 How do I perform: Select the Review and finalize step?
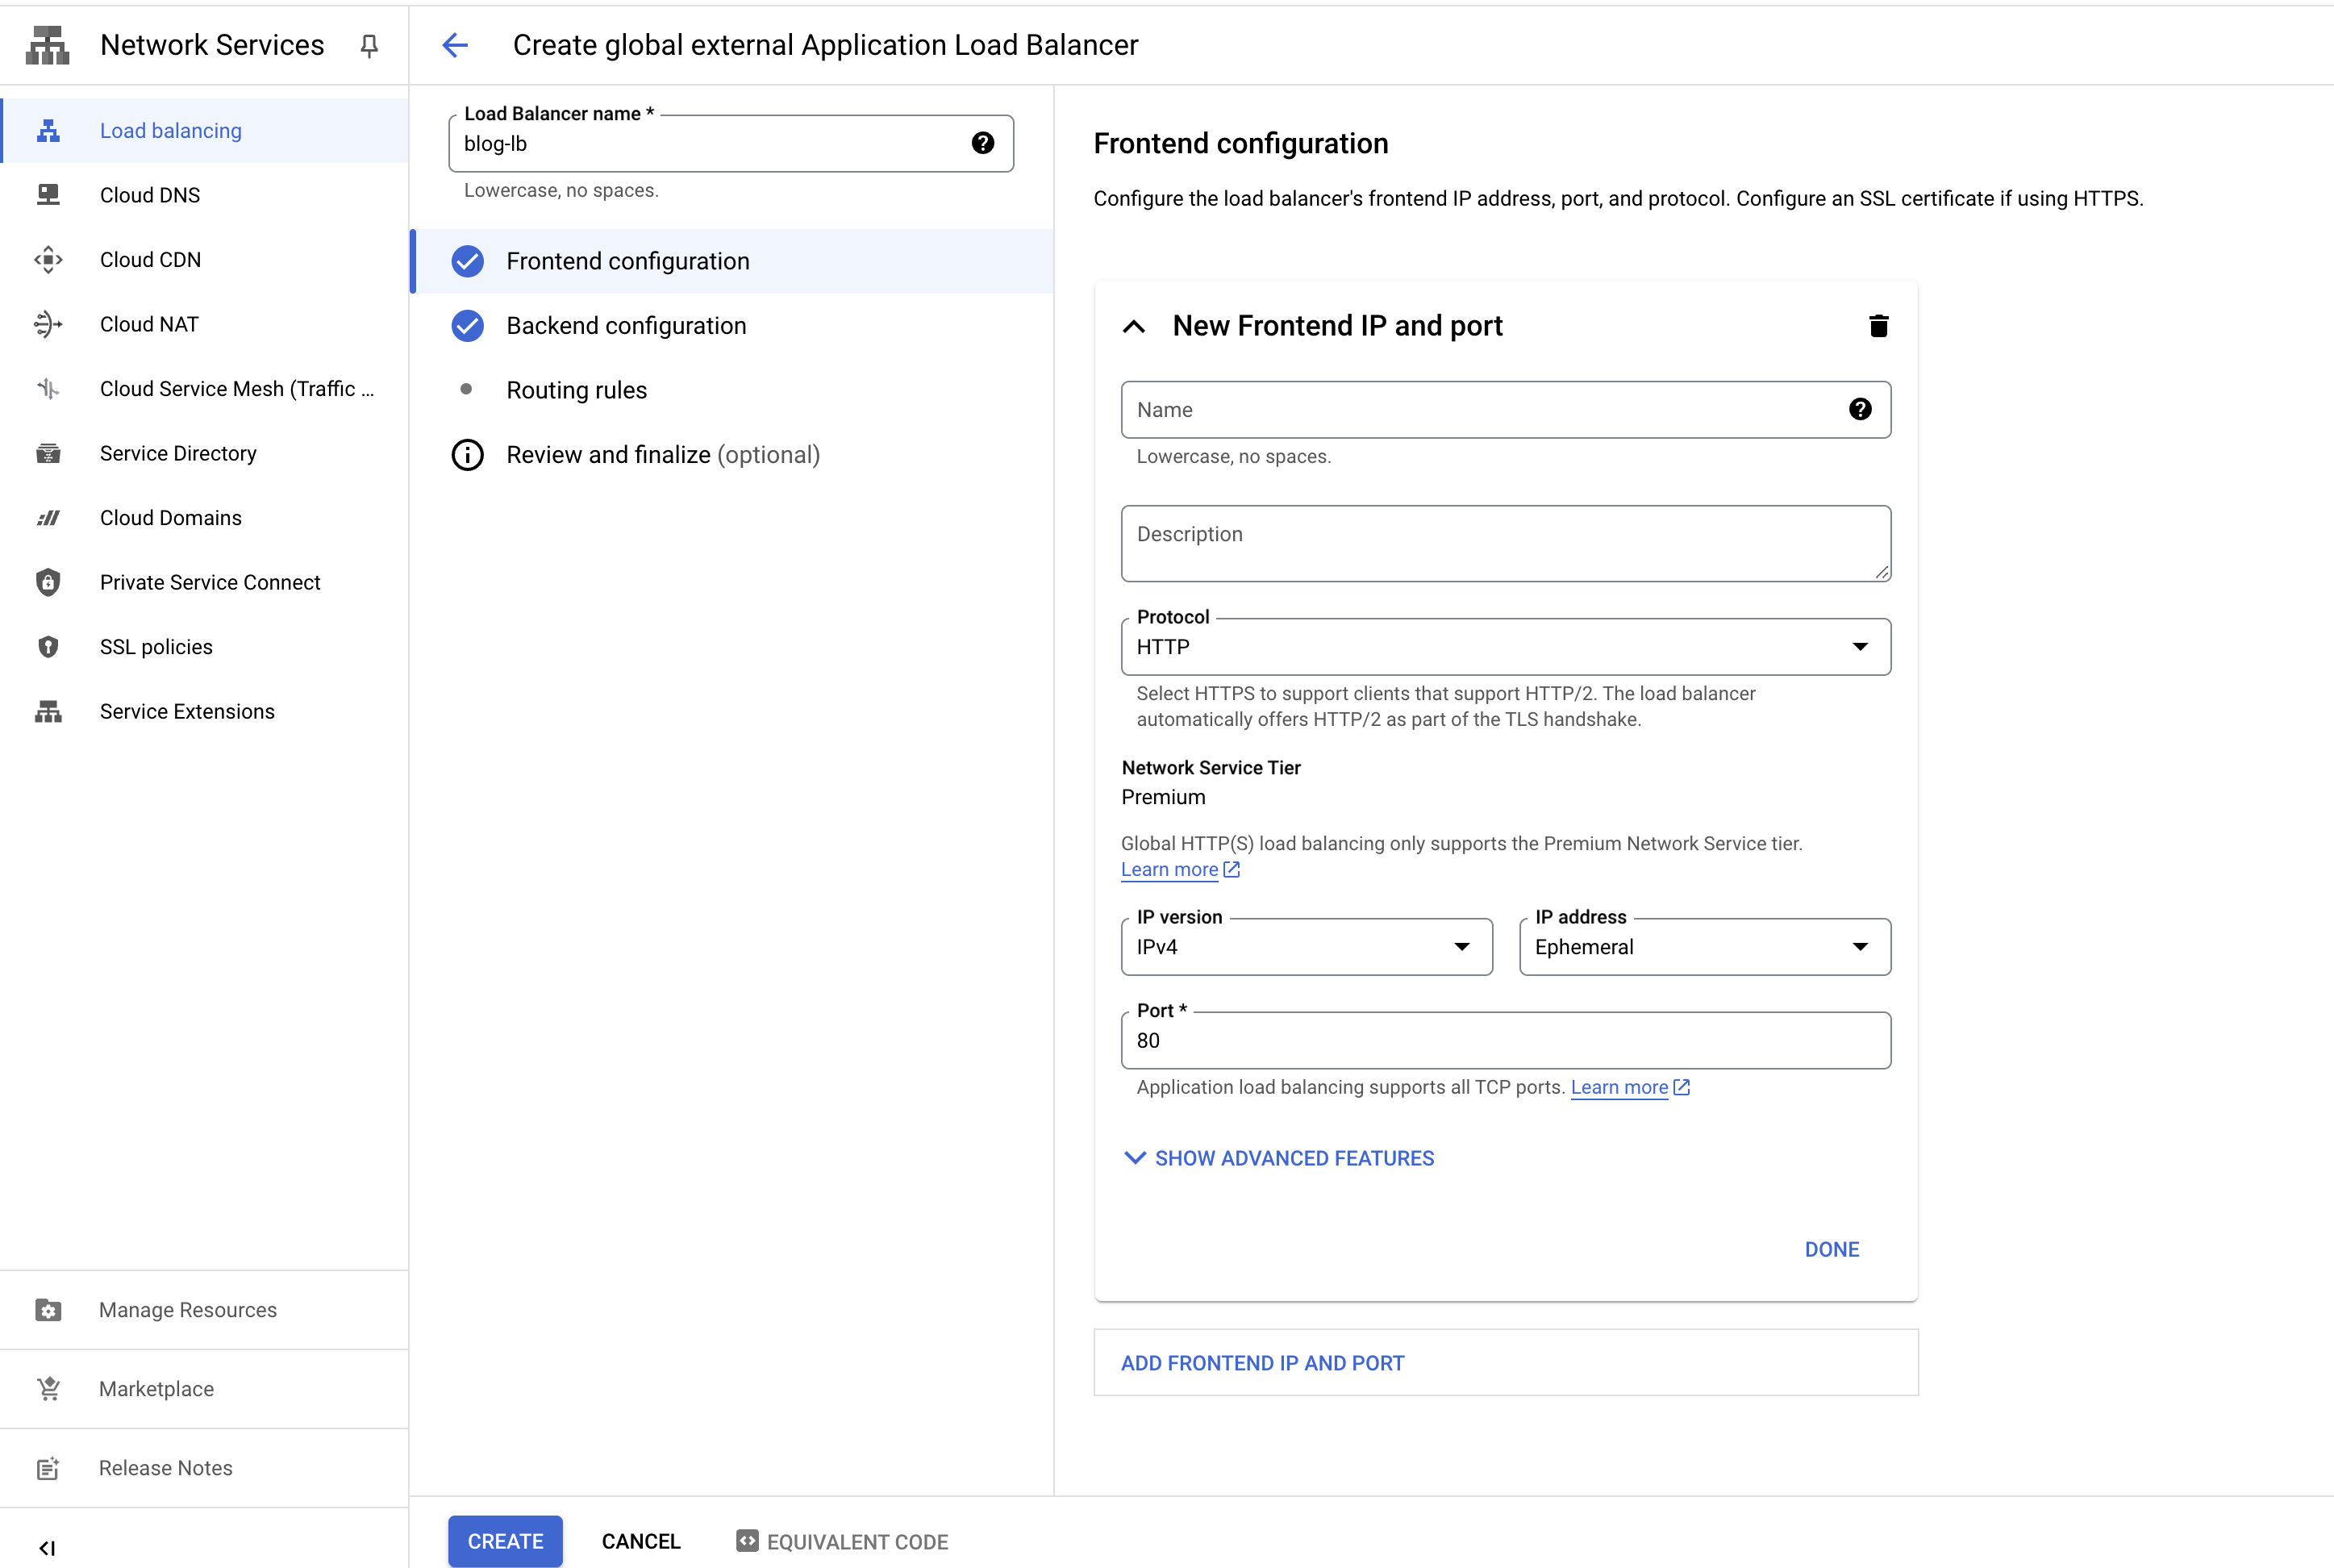pos(732,455)
